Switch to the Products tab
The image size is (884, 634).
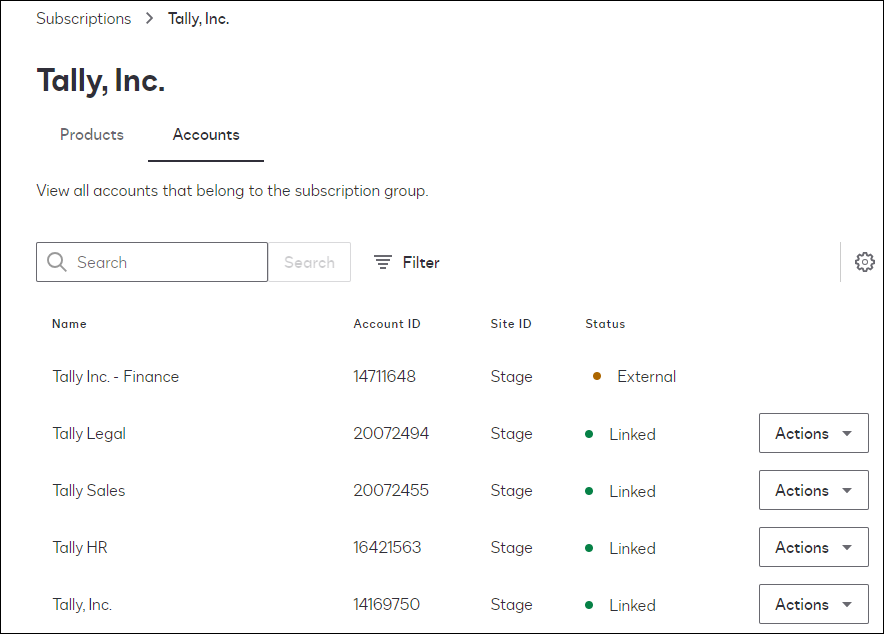91,134
